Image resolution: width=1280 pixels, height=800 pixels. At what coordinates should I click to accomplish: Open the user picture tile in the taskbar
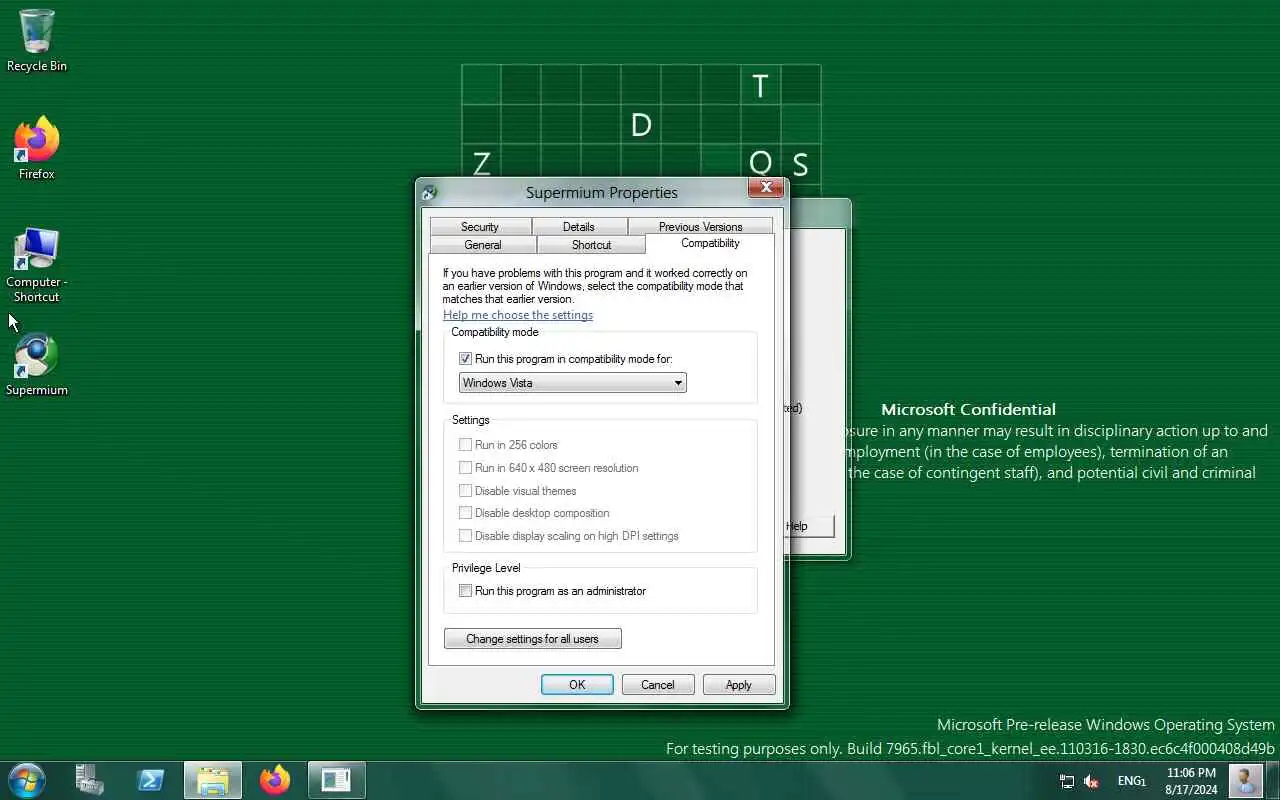tap(1245, 780)
